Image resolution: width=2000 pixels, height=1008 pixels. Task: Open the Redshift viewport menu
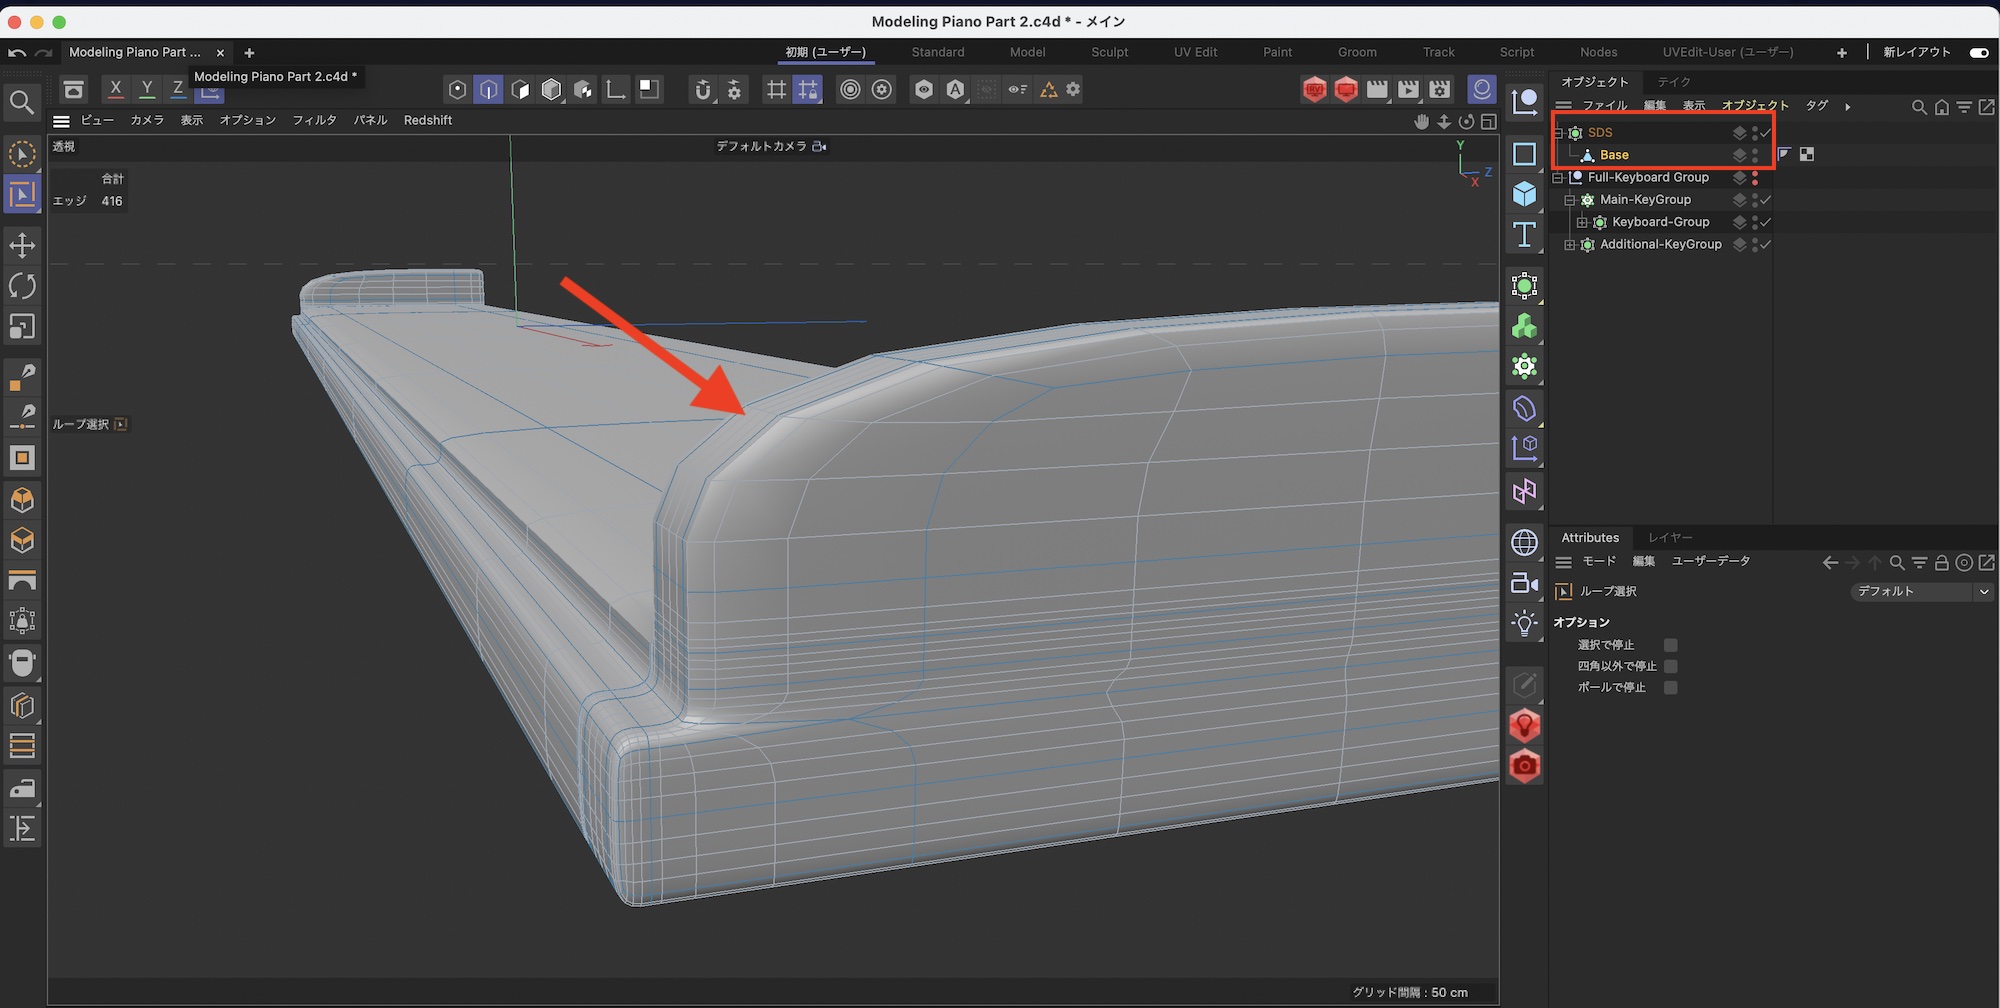(428, 120)
